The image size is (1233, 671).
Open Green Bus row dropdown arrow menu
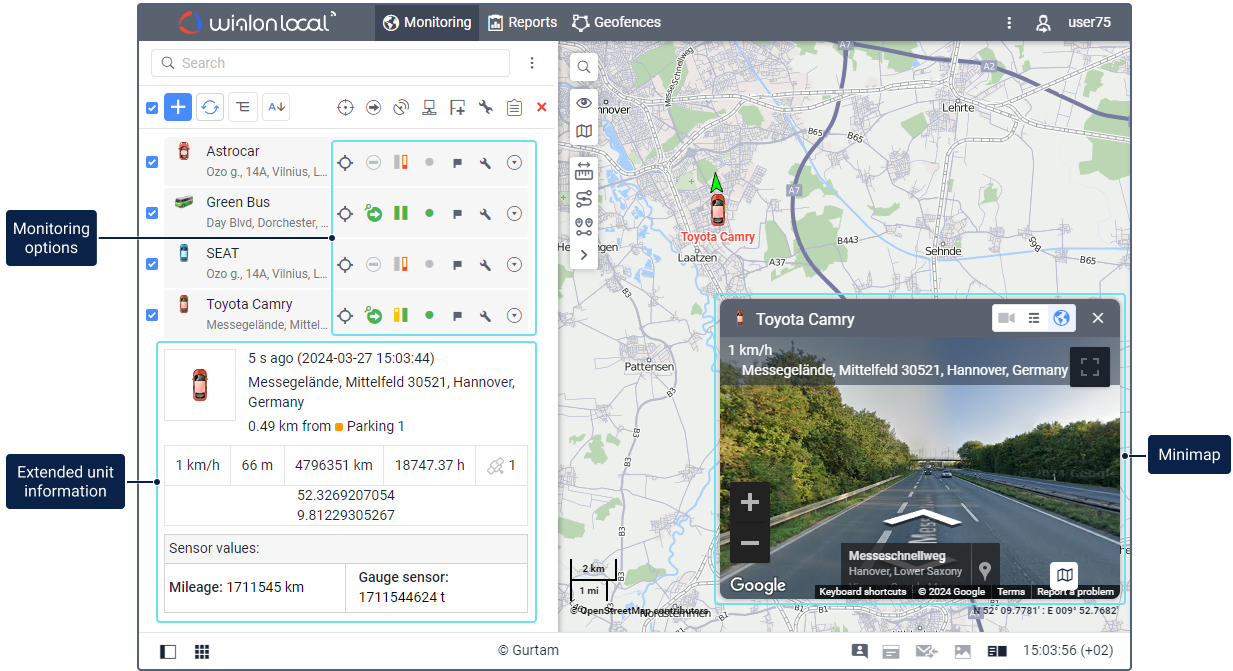click(x=514, y=213)
